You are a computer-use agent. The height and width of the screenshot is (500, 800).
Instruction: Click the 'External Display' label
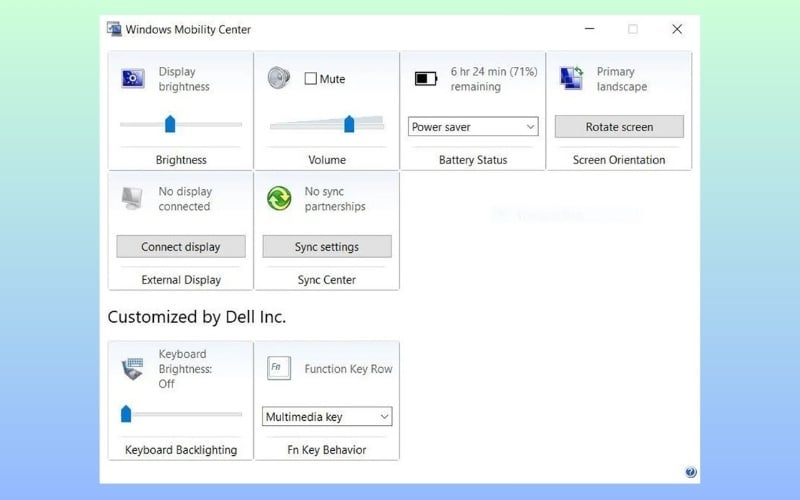tap(181, 280)
